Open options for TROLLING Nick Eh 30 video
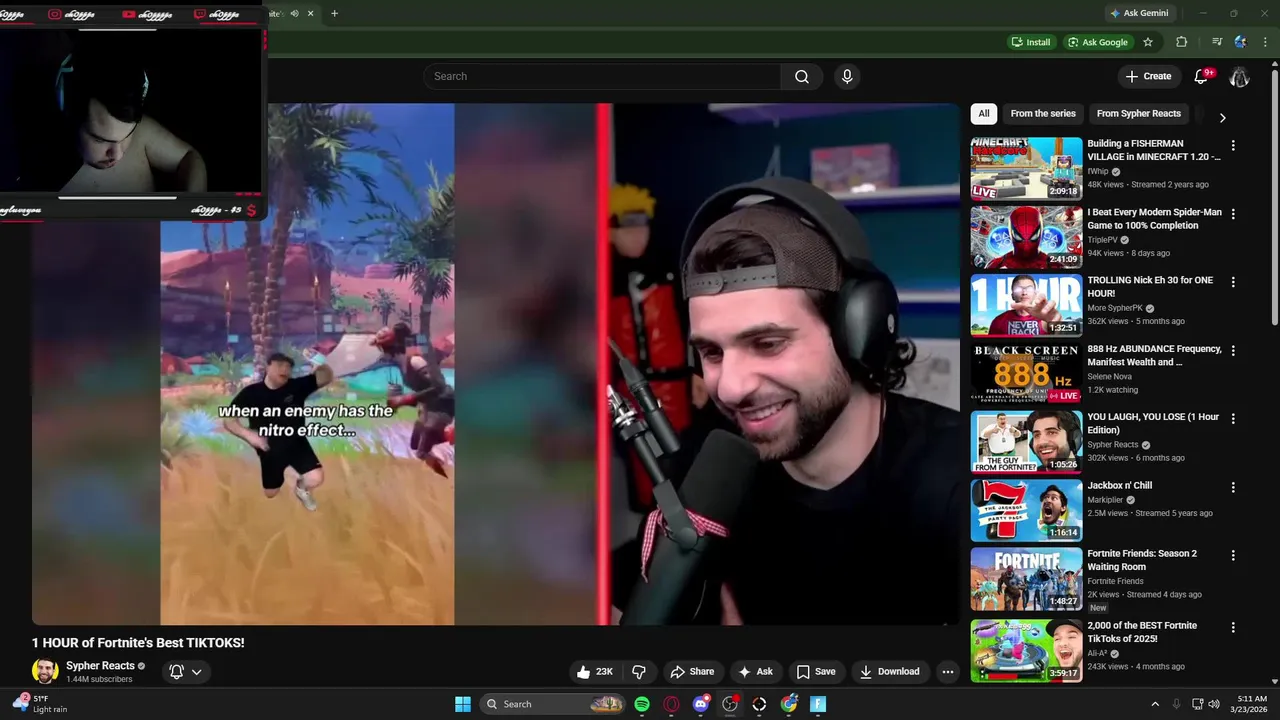1280x720 pixels. 1233,283
